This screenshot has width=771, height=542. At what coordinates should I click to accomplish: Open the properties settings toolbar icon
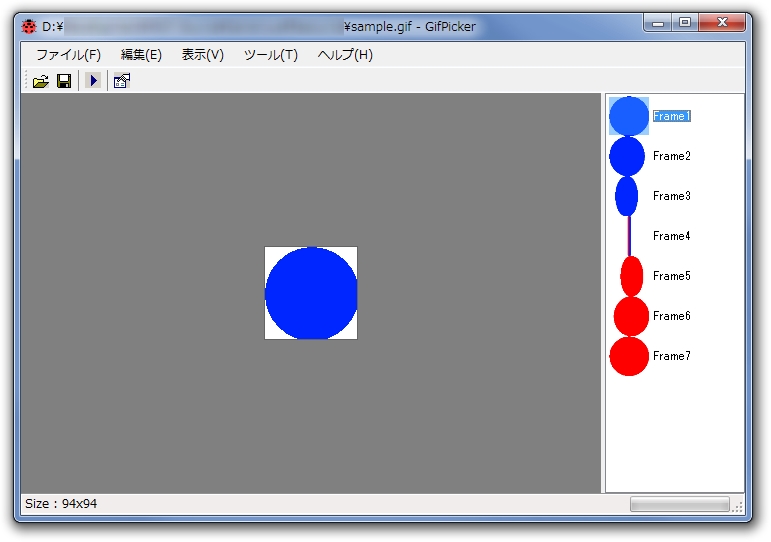[121, 81]
